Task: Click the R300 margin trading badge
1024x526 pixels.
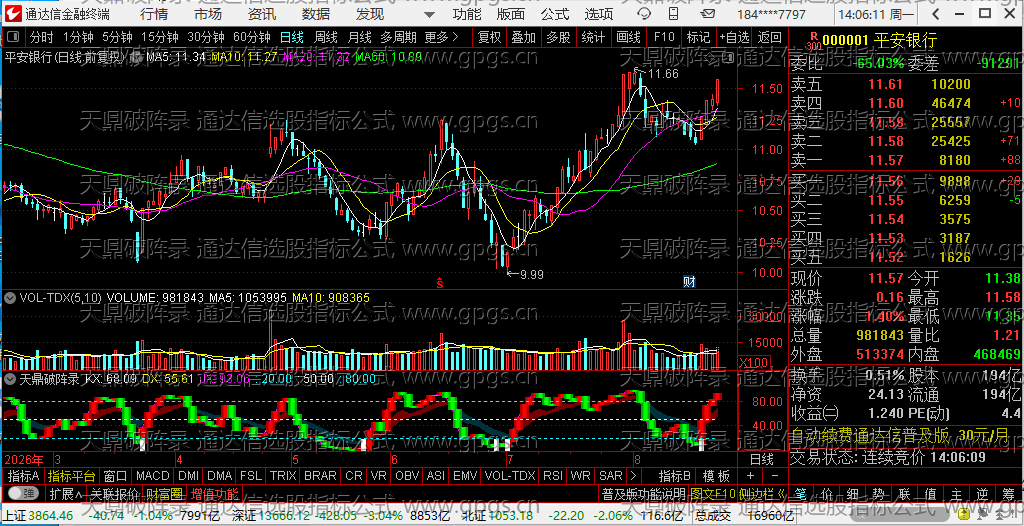Action: pos(814,41)
